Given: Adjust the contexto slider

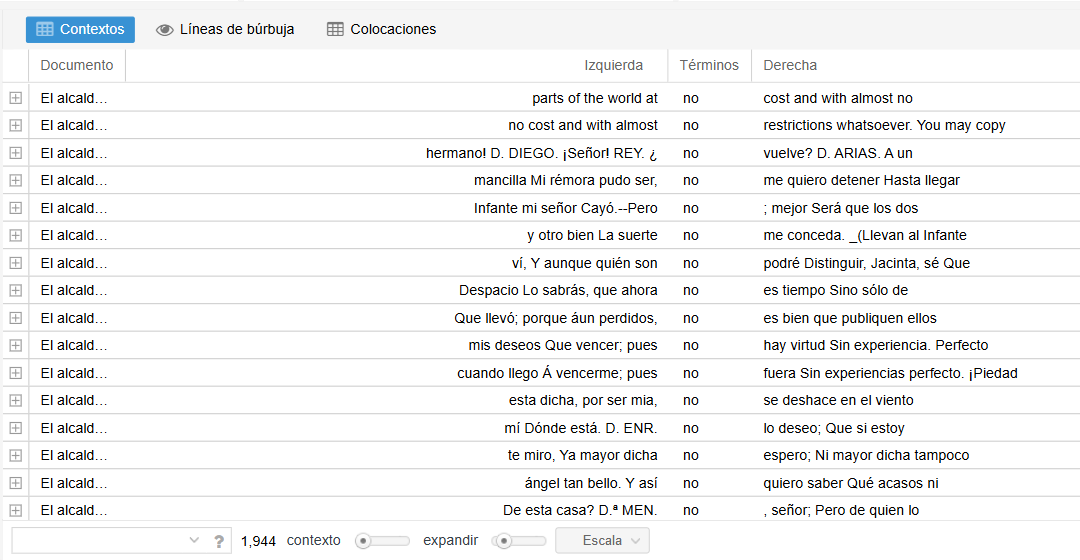Looking at the screenshot, I should [x=382, y=541].
